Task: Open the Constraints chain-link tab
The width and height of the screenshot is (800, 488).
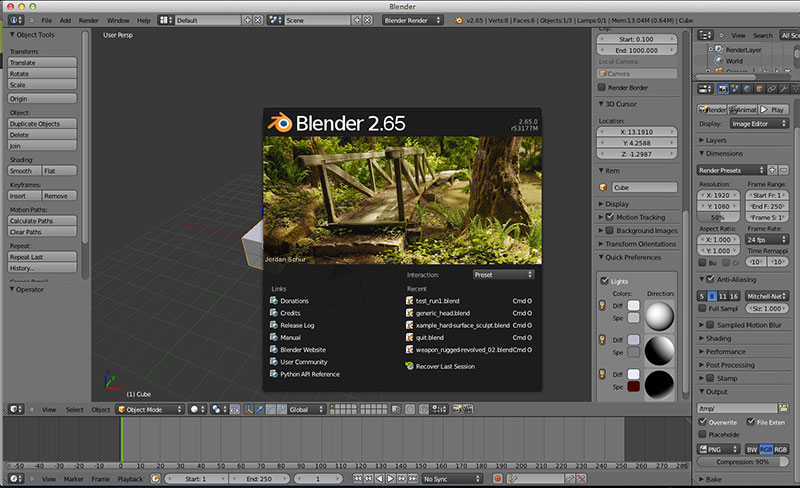Action: (x=772, y=89)
